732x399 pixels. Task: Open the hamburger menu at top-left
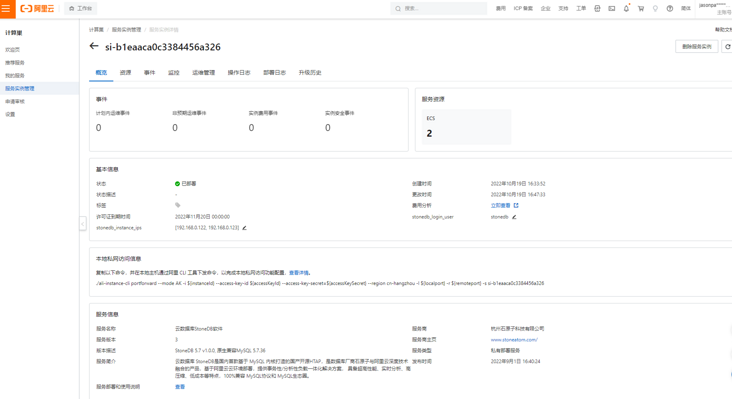pyautogui.click(x=6, y=8)
